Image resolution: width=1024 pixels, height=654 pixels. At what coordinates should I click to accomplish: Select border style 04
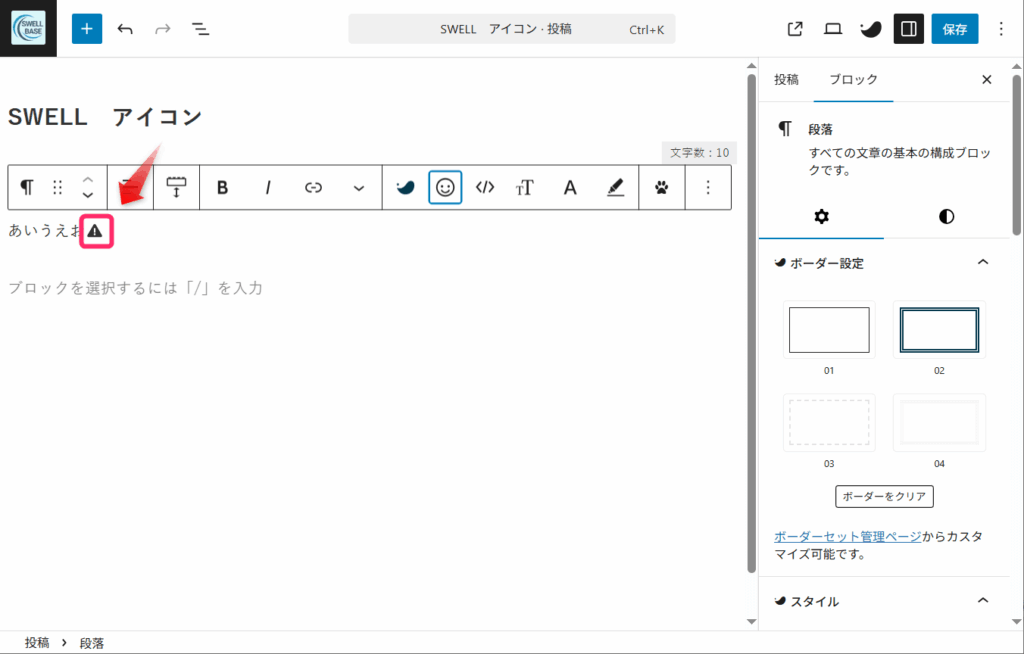tap(939, 423)
